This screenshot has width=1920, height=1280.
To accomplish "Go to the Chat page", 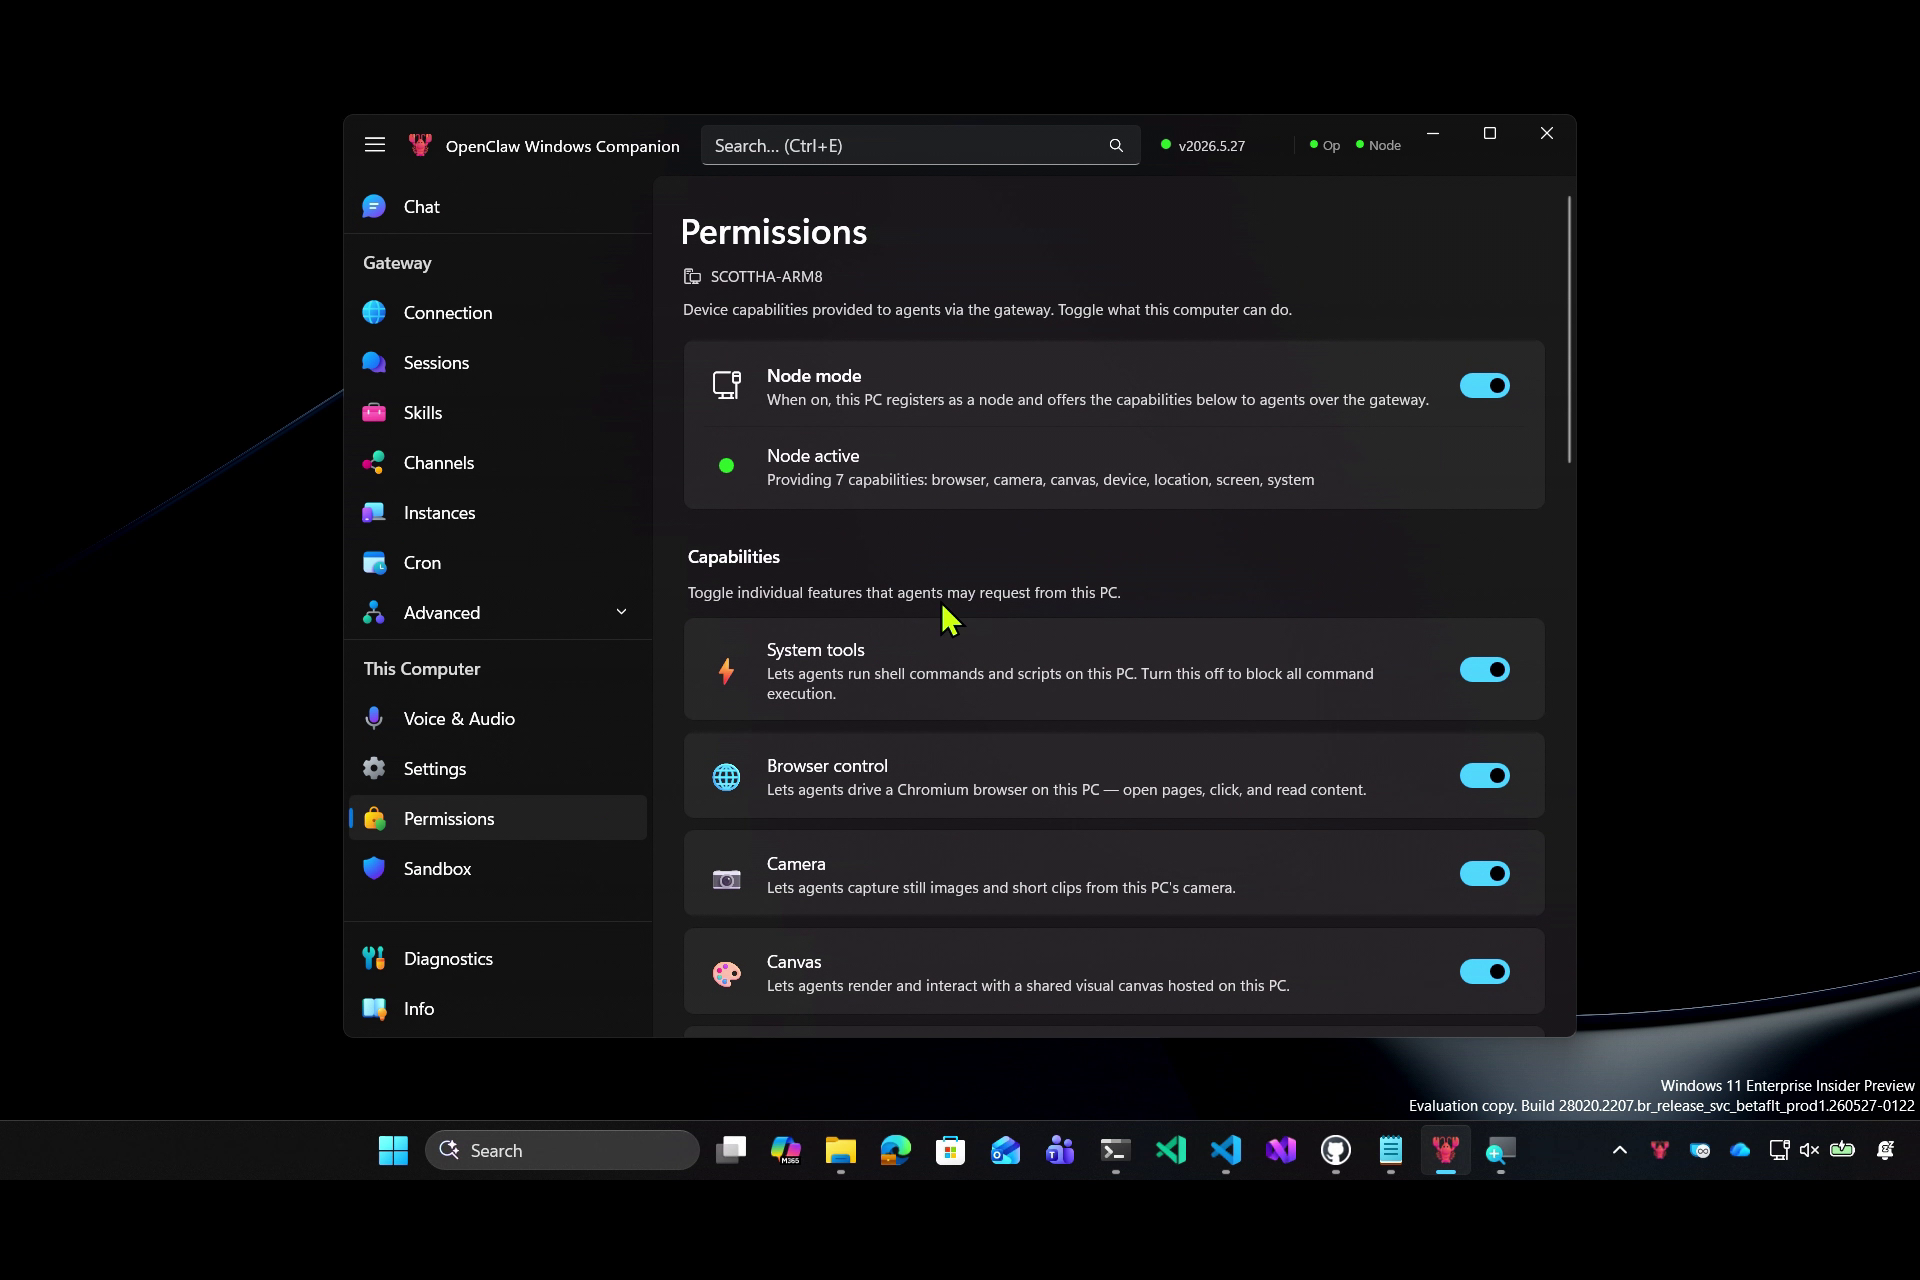I will 498,206.
